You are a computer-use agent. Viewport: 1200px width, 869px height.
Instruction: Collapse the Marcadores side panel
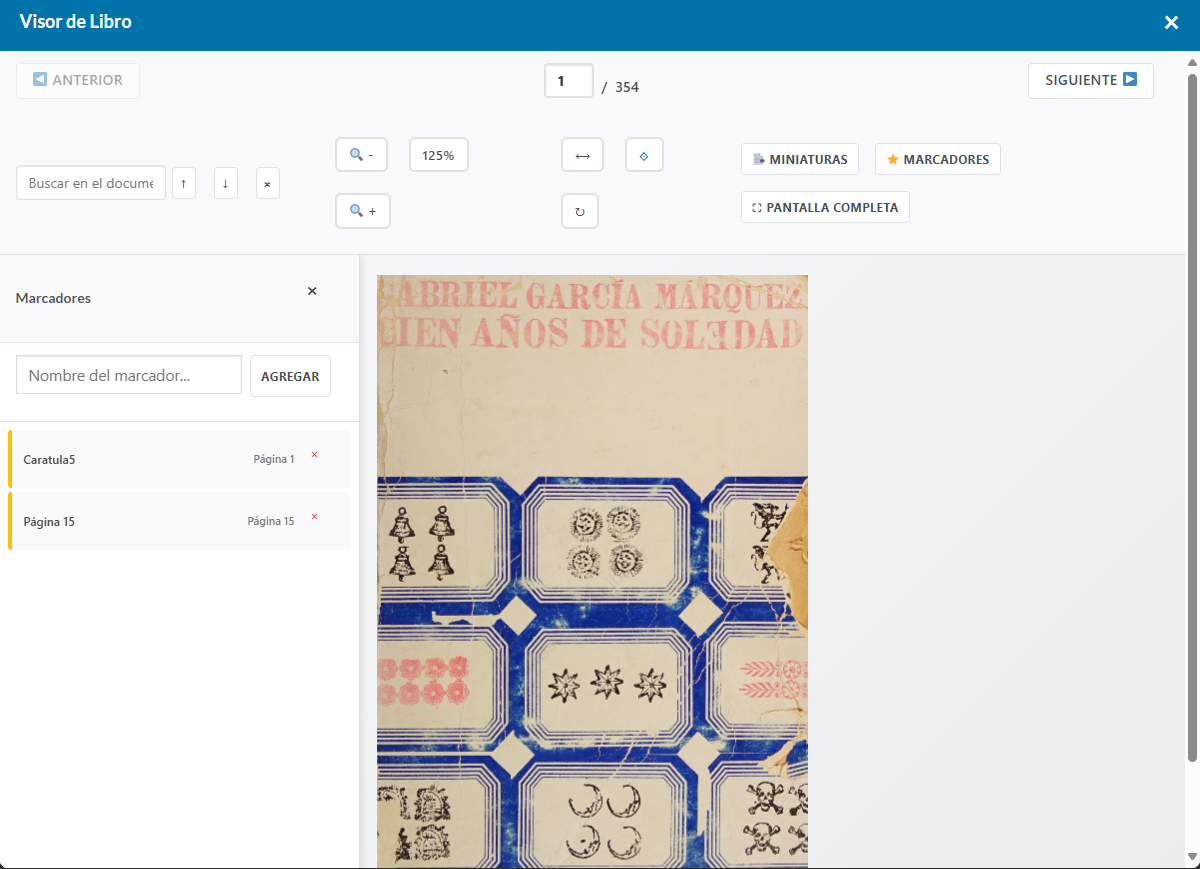[x=312, y=291]
